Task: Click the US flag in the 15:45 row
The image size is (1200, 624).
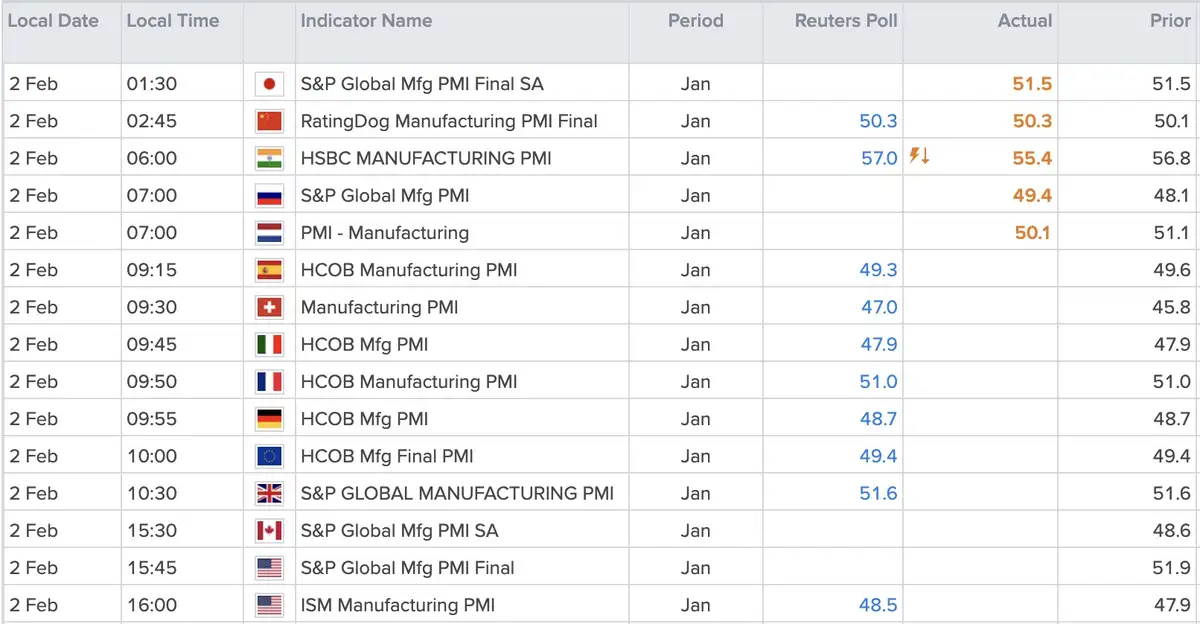Action: click(269, 568)
